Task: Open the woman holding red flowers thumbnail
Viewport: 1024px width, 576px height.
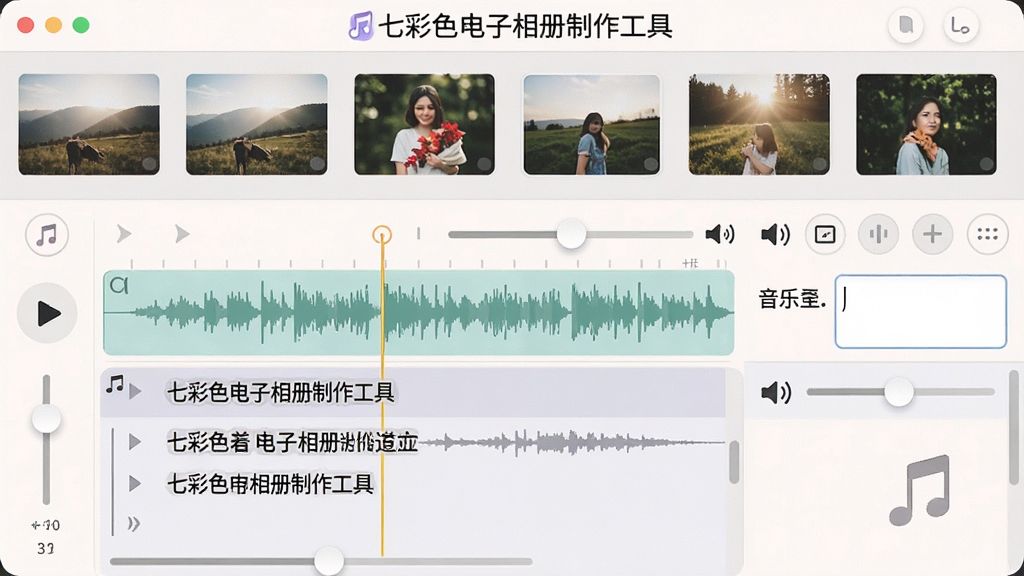Action: [424, 124]
